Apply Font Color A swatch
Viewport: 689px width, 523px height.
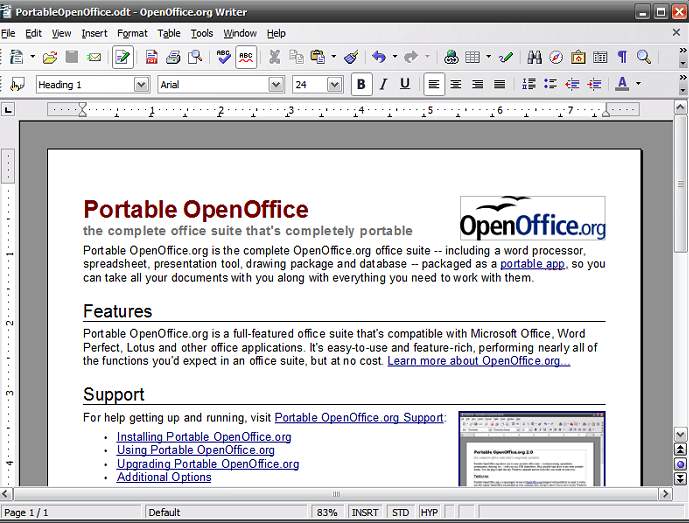pyautogui.click(x=622, y=84)
